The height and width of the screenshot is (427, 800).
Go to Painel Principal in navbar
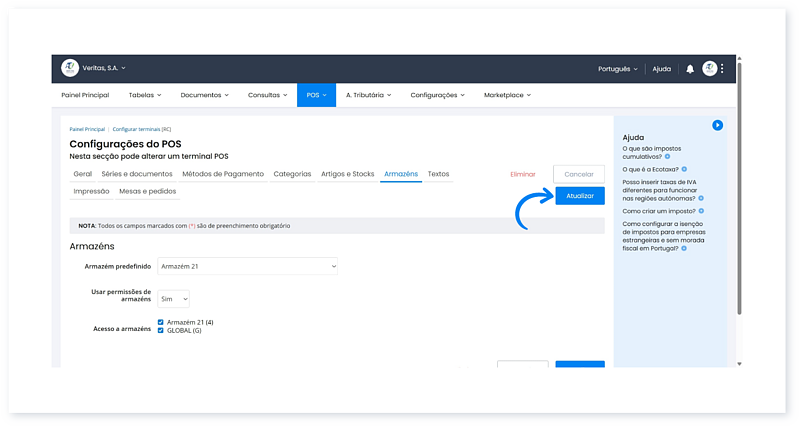tap(85, 95)
